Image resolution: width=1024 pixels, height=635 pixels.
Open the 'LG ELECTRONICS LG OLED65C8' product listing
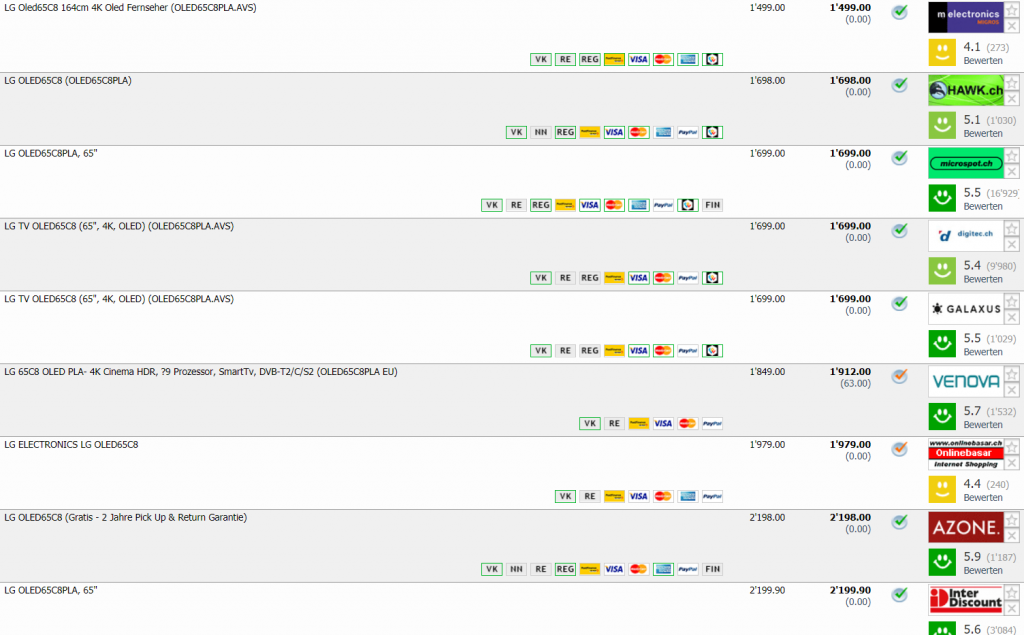click(71, 445)
